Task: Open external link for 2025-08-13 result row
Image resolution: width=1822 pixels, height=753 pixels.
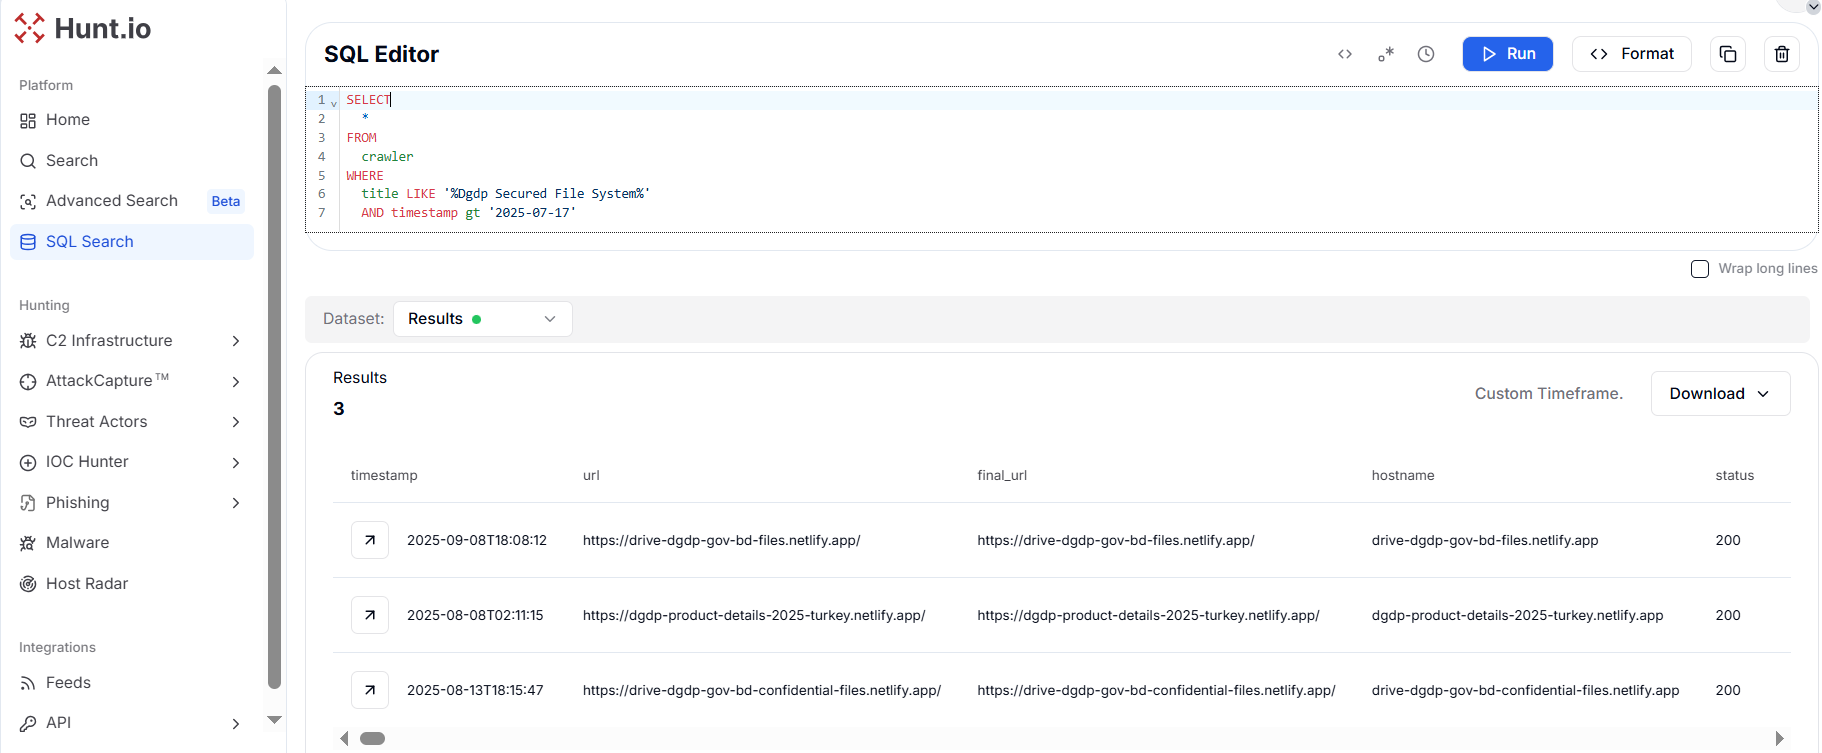Action: coord(370,690)
